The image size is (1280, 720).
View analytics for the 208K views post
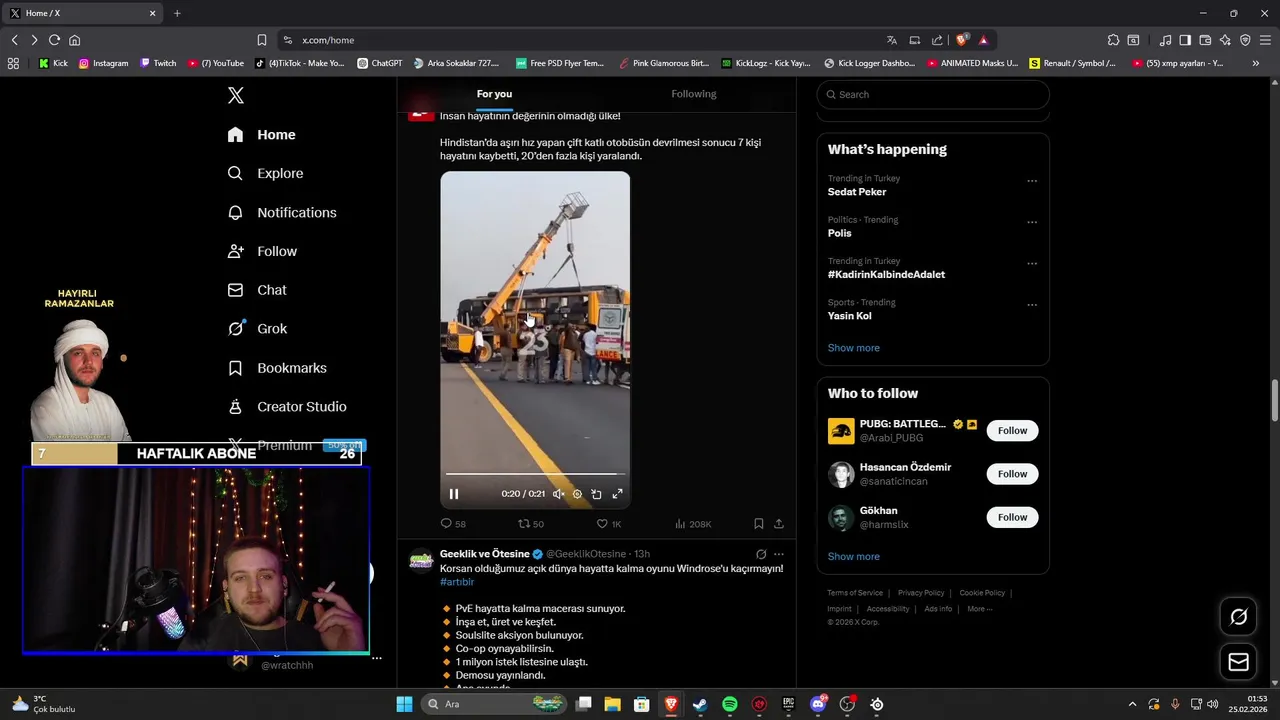(x=693, y=524)
